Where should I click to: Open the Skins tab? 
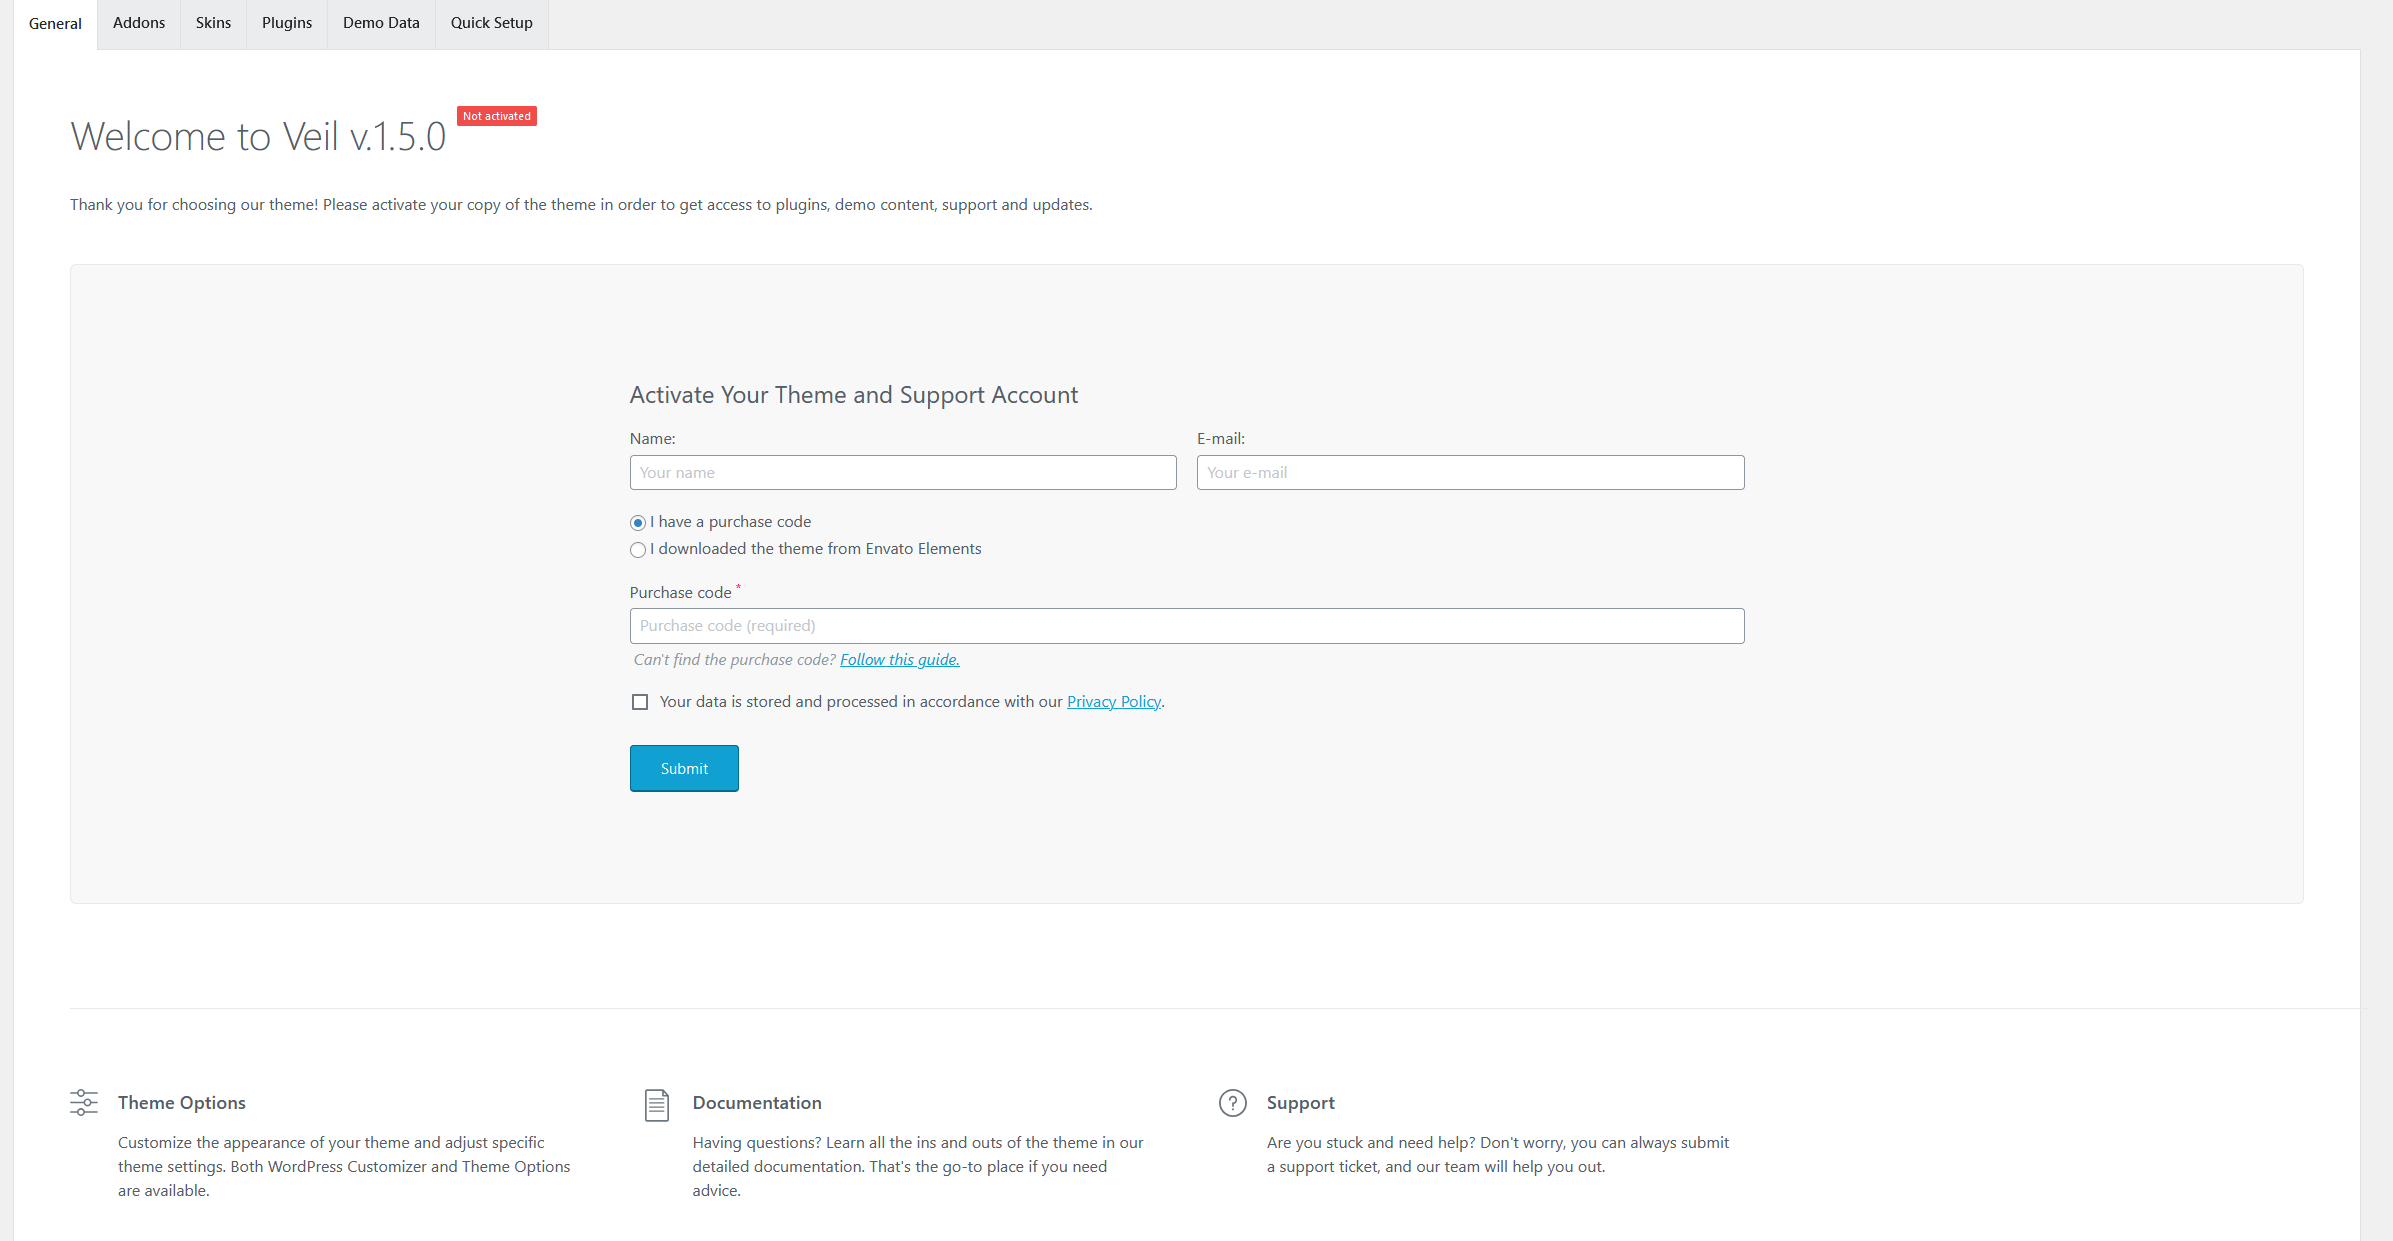pos(213,23)
